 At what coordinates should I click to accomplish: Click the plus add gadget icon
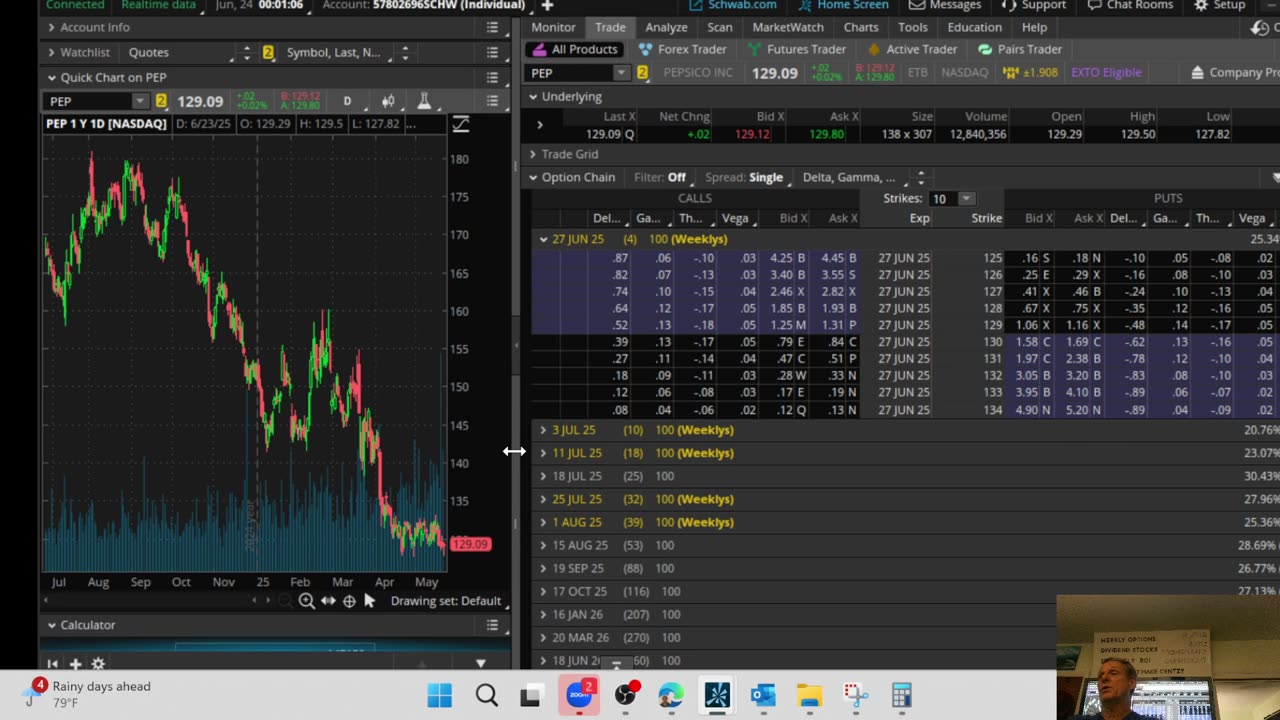75,664
